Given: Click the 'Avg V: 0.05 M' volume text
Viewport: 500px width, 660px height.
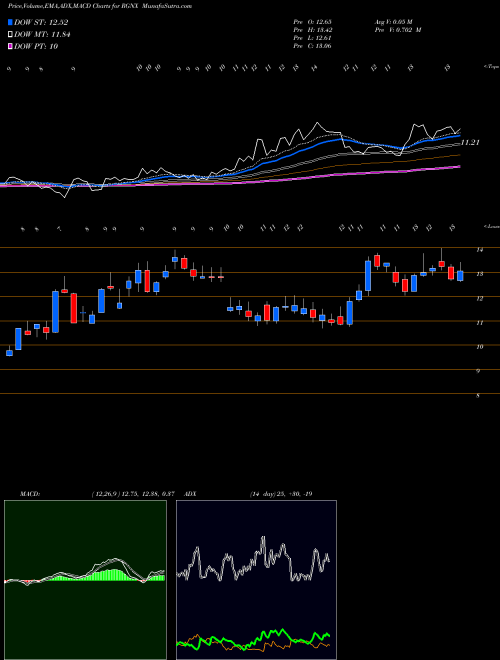Looking at the screenshot, I should (394, 21).
